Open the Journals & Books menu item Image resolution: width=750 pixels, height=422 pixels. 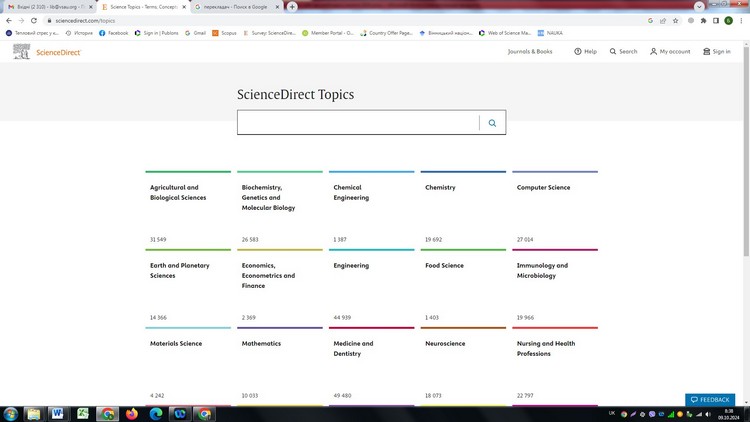click(530, 51)
